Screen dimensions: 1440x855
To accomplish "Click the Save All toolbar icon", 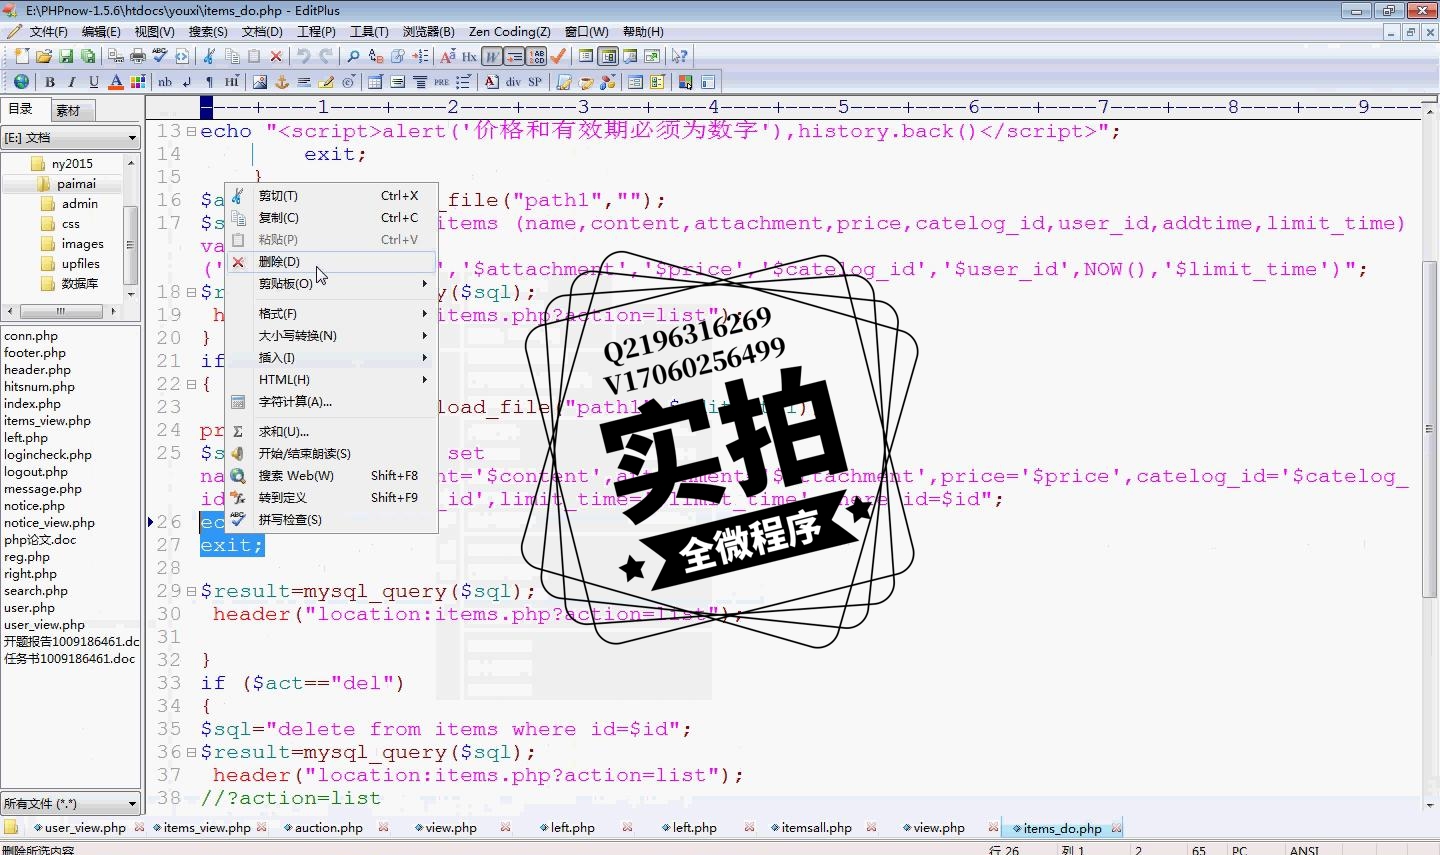I will click(88, 56).
